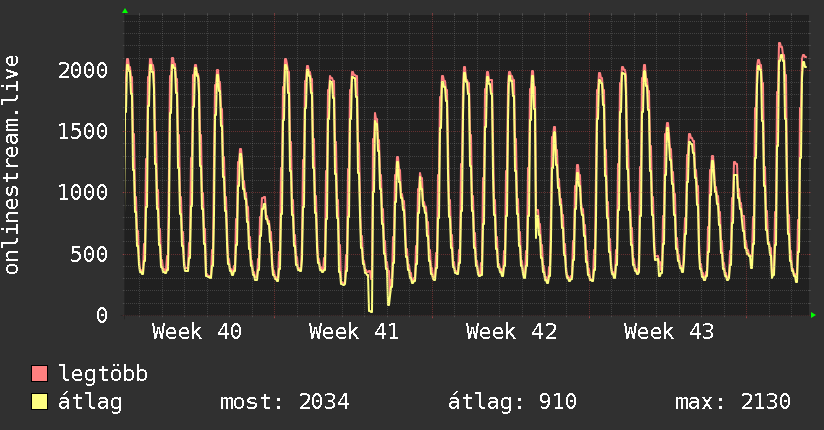Select the legtöbb legend label

coord(103,374)
